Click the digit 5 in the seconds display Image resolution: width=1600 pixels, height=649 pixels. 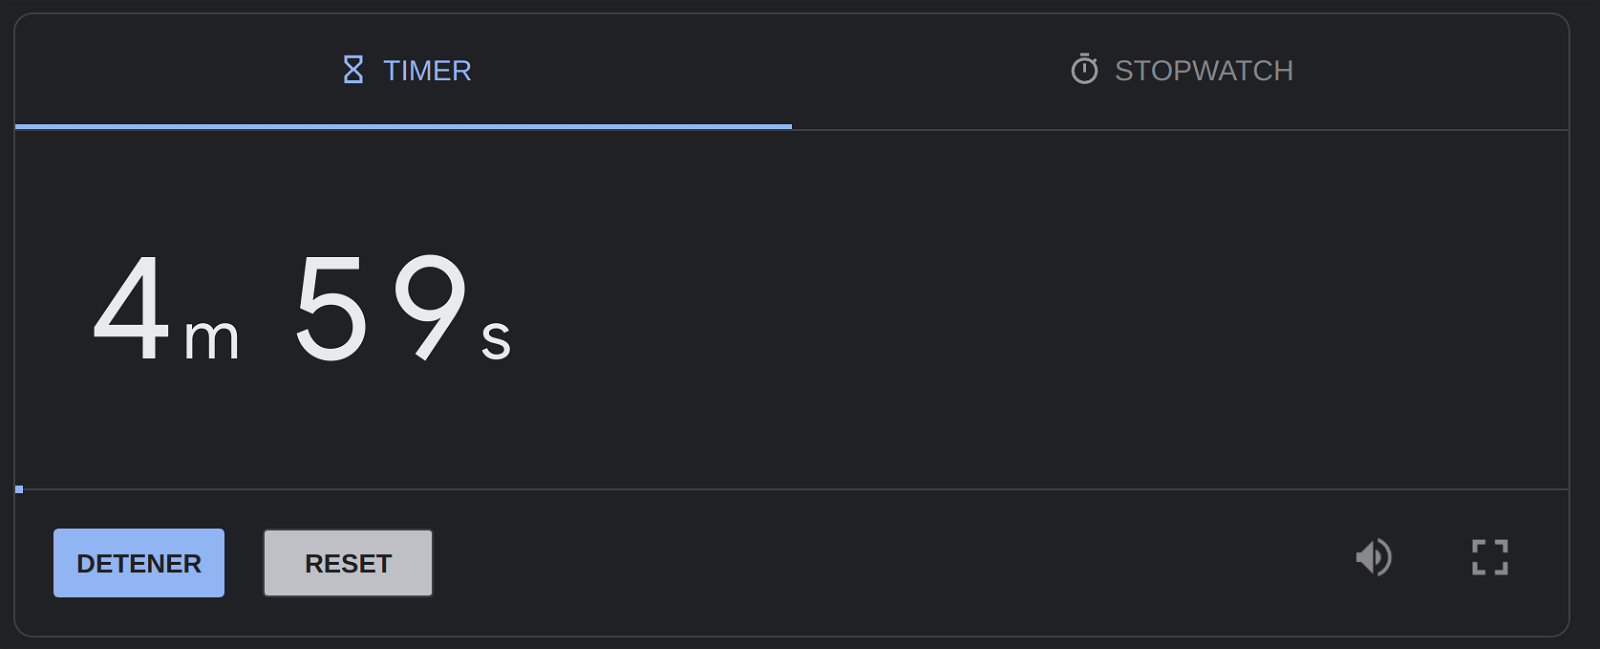pyautogui.click(x=331, y=308)
